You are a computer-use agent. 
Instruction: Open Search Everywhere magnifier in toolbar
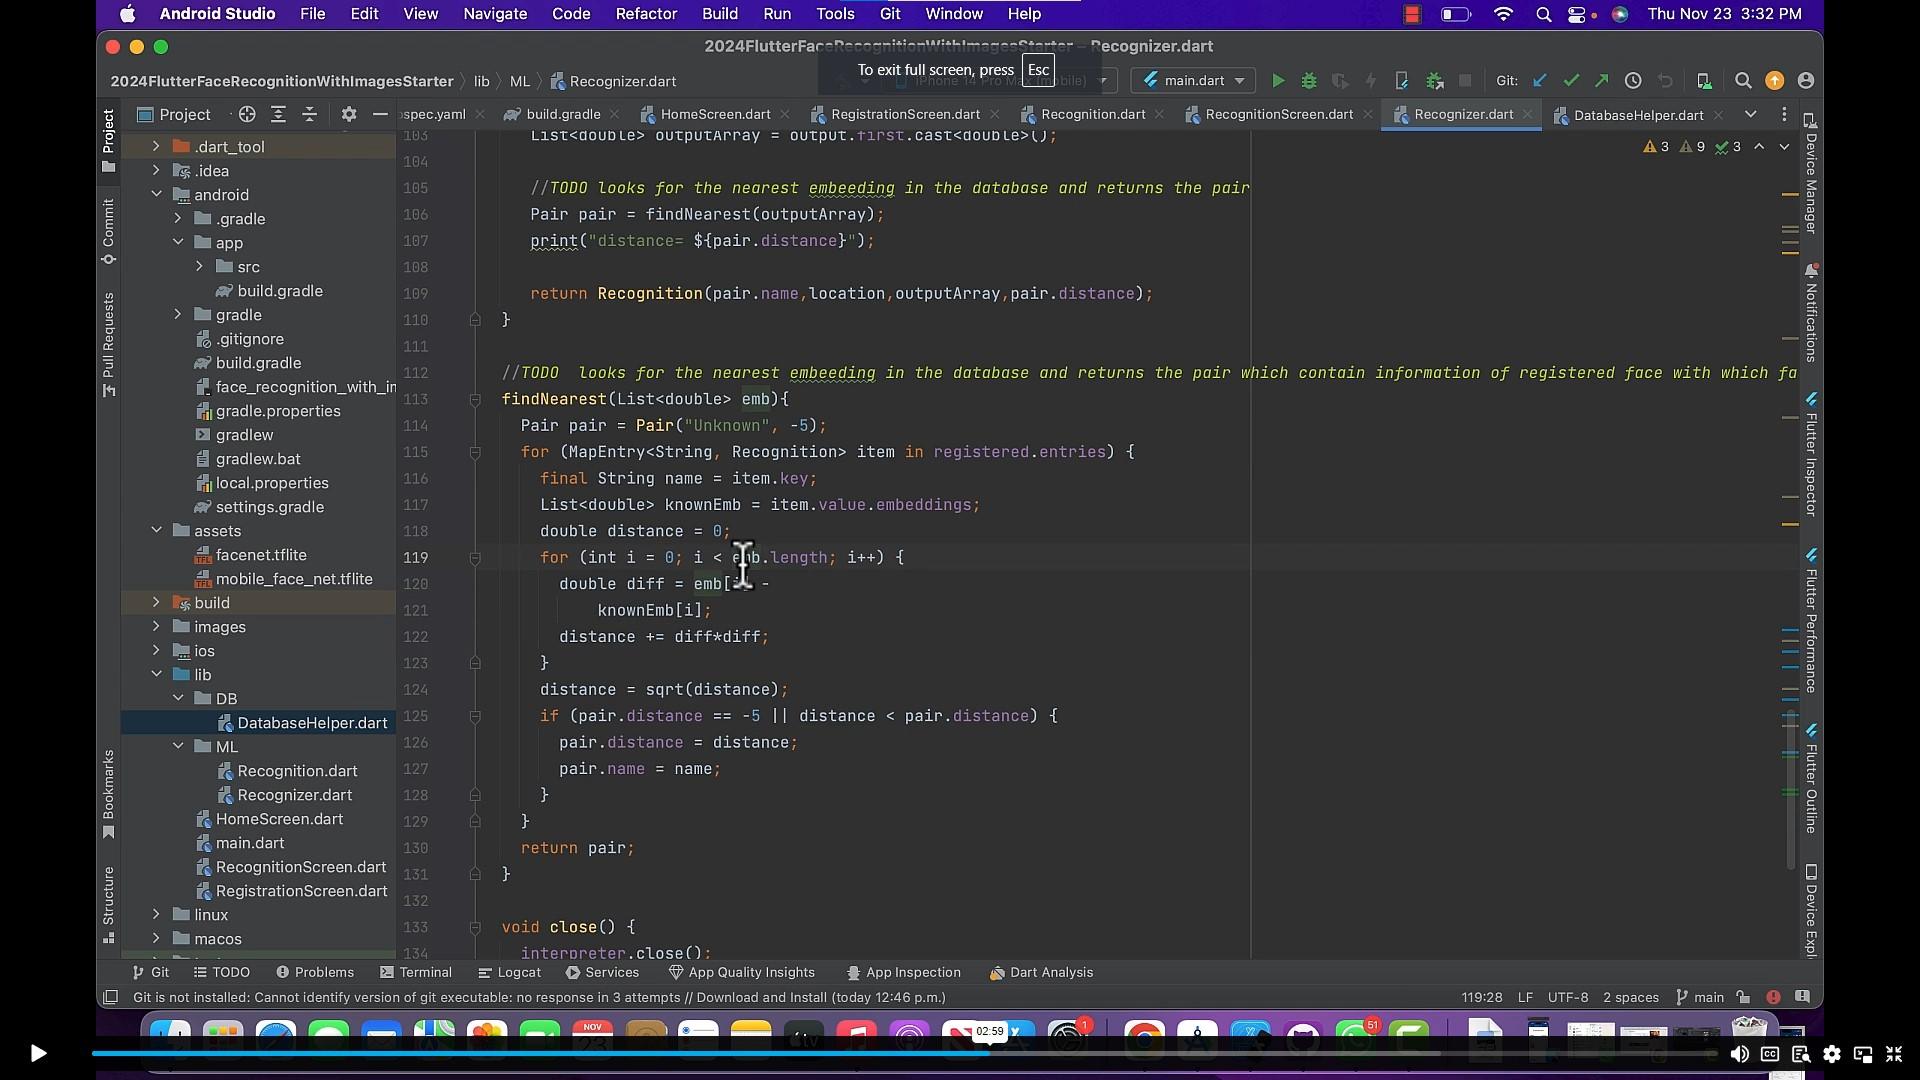point(1743,81)
